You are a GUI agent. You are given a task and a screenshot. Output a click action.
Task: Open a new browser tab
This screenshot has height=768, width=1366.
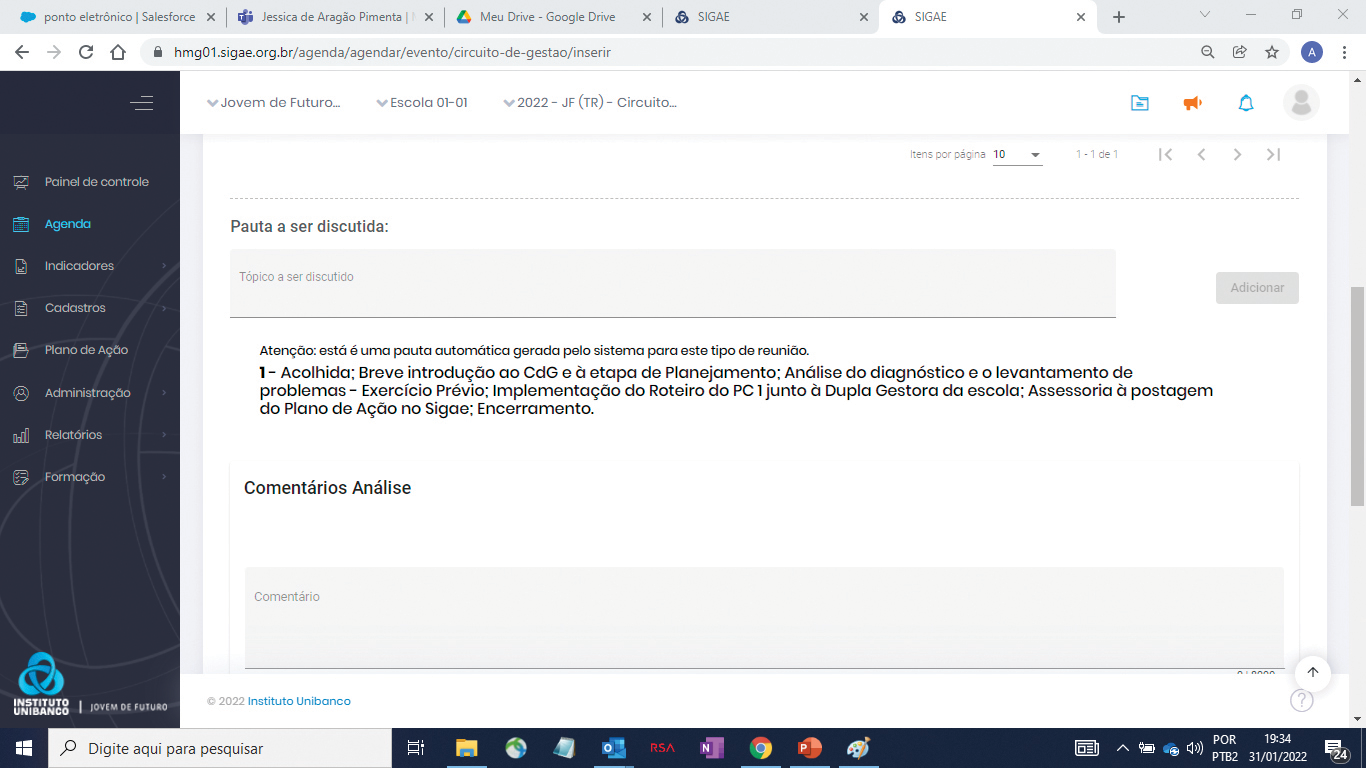pos(1119,17)
